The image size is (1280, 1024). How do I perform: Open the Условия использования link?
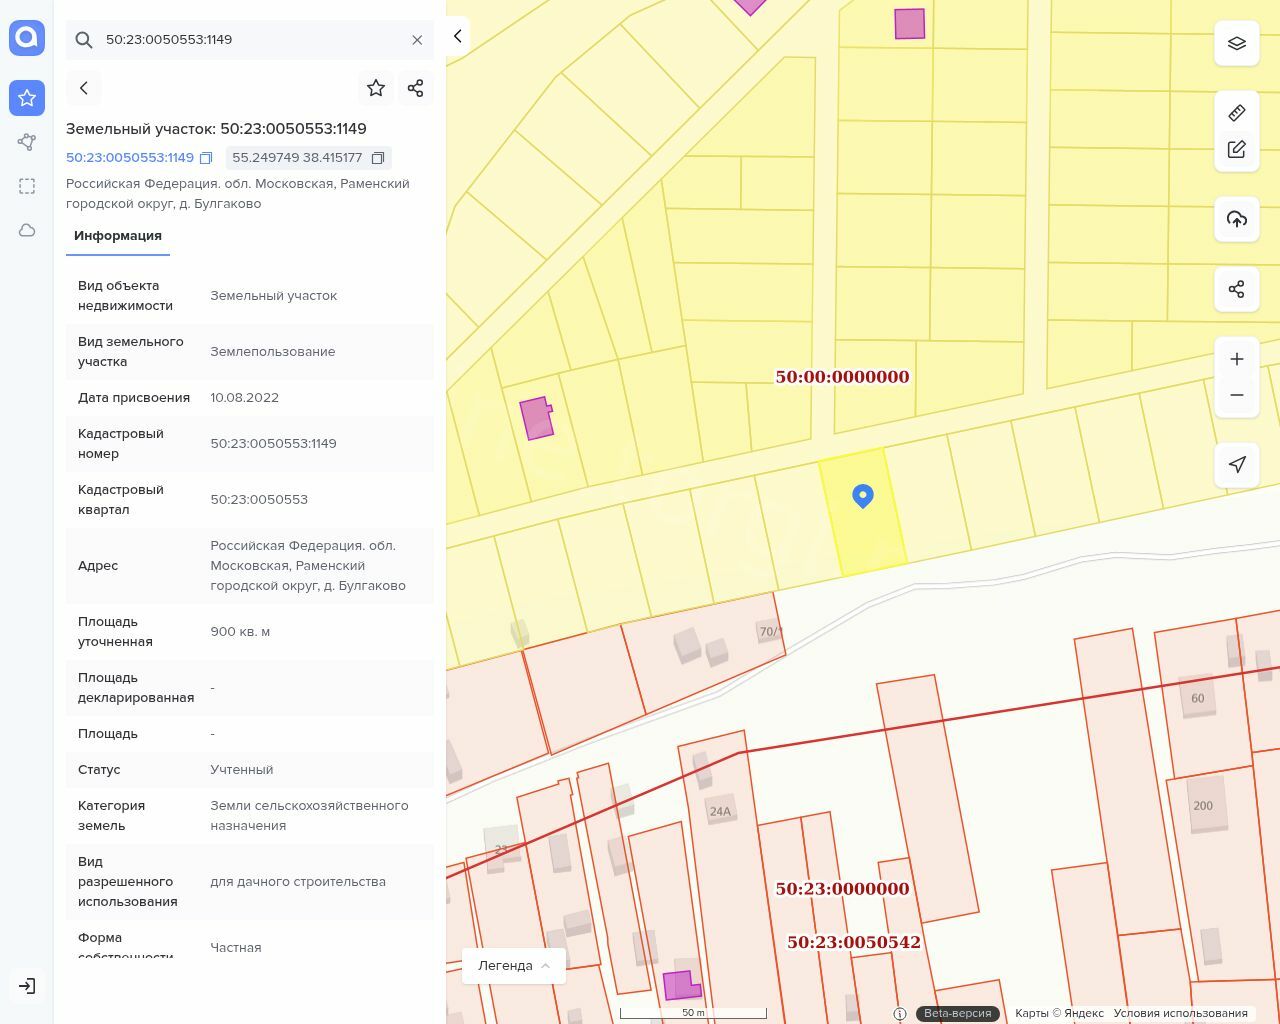click(x=1180, y=1013)
